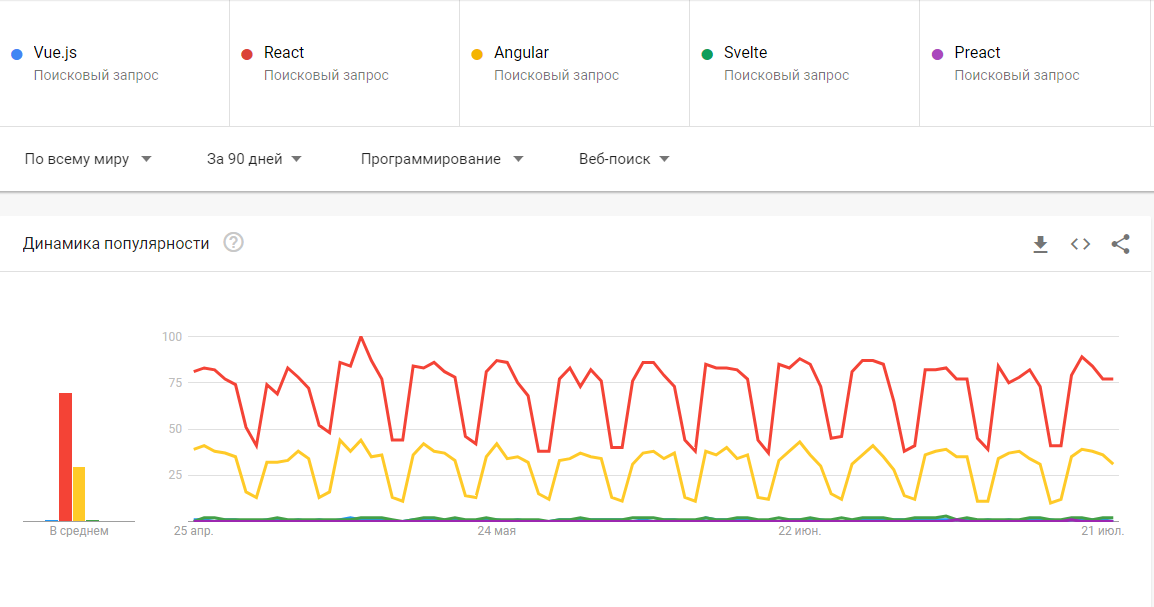Click the red React color dot
Screen dimensions: 1154x607
(246, 54)
